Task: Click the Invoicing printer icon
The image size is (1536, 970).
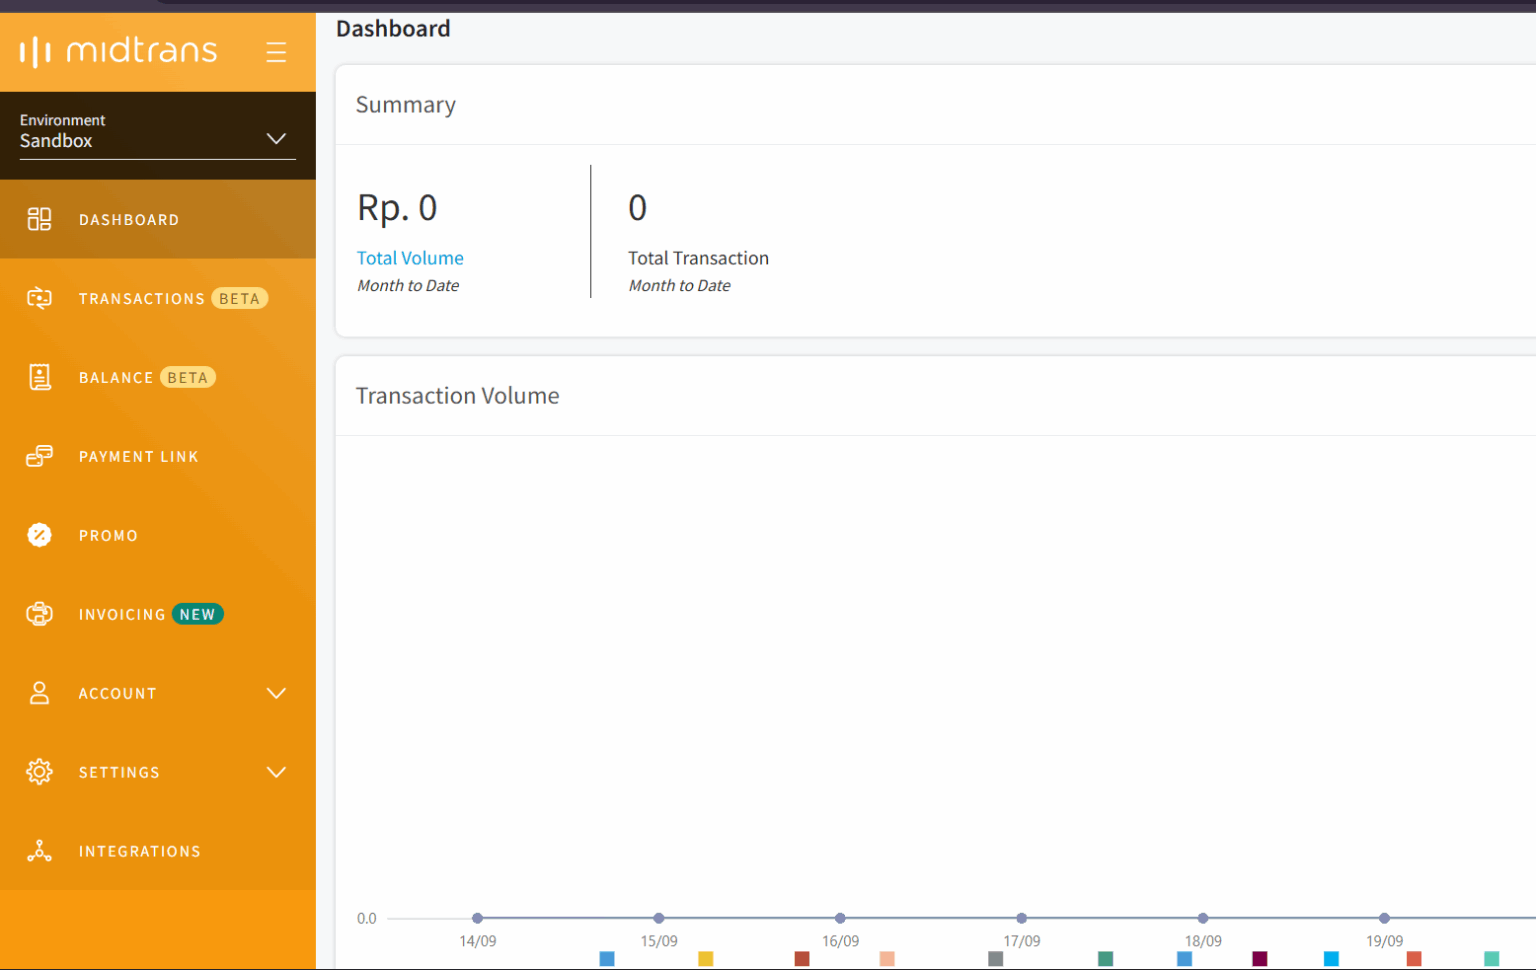Action: click(39, 614)
